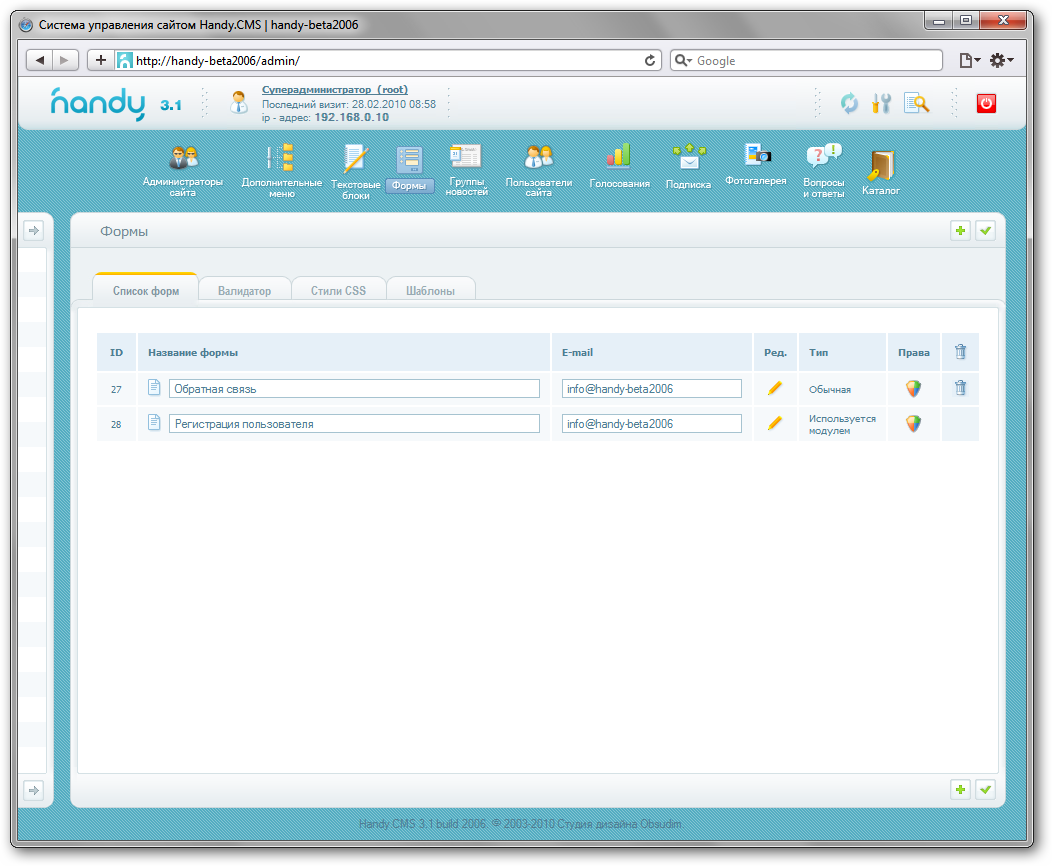Click the bottom green checkmark save button
1052x866 pixels.
[986, 790]
